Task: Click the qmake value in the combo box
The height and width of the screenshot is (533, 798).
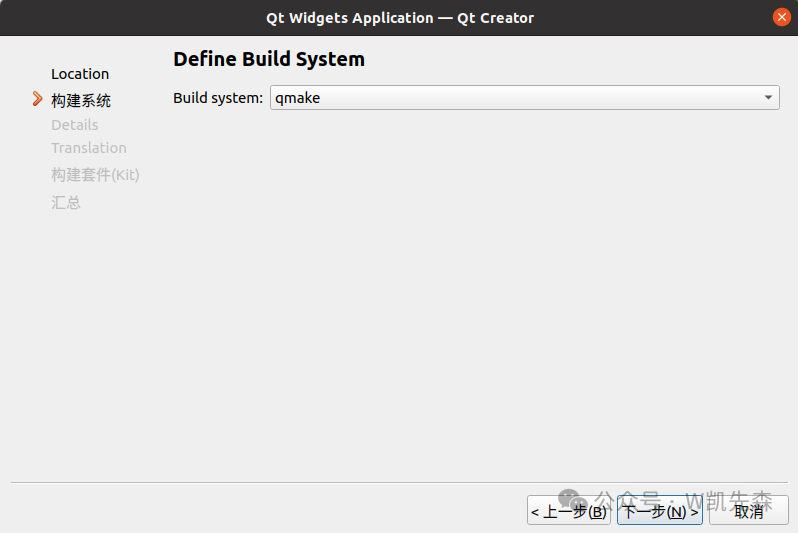Action: tap(297, 98)
